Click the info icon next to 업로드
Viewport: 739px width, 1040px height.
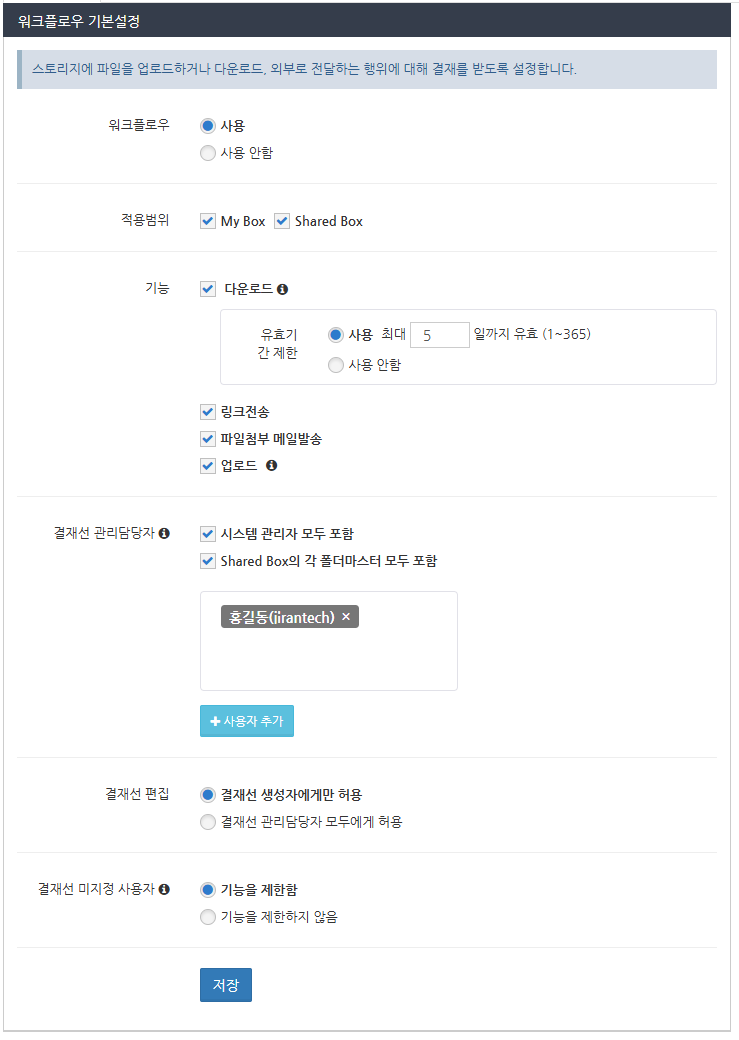click(x=271, y=466)
